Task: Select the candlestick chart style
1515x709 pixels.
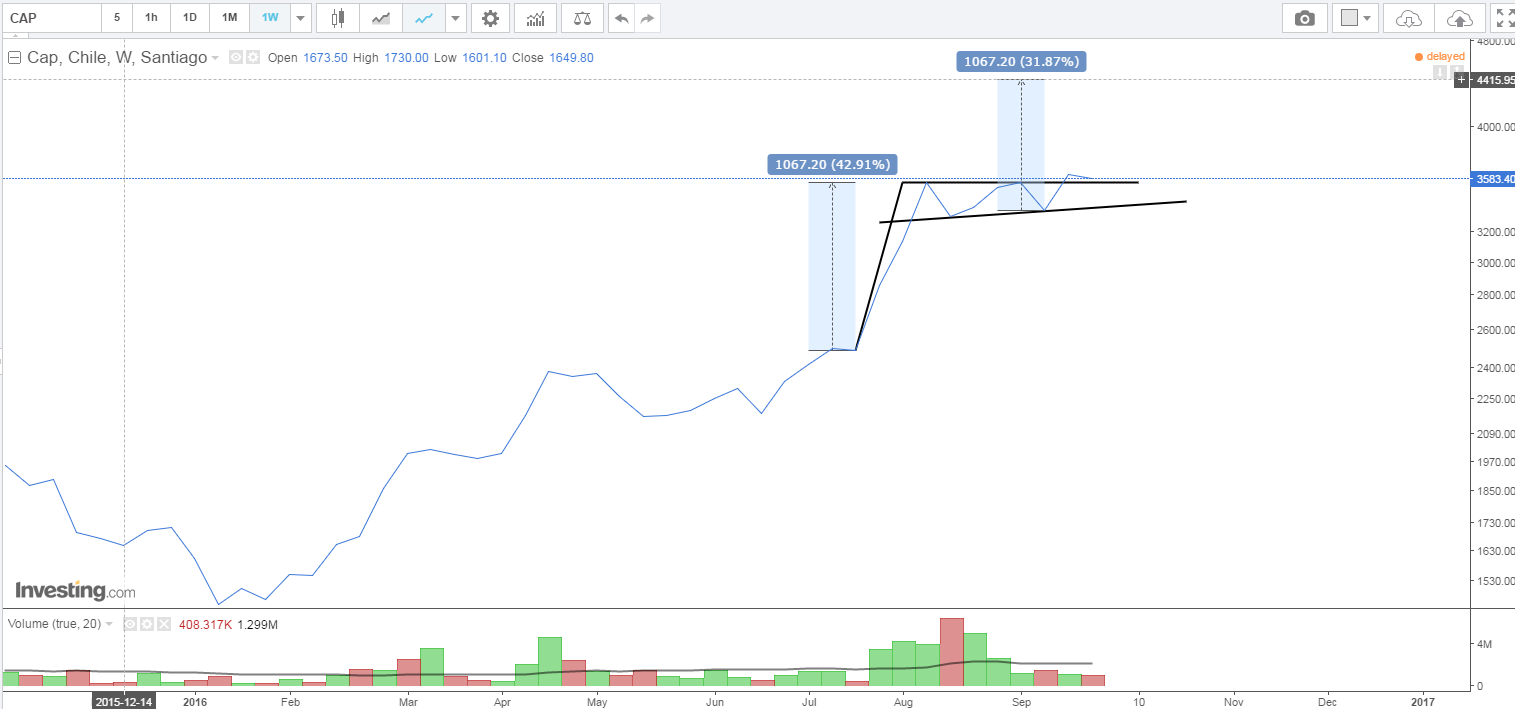Action: click(x=338, y=18)
